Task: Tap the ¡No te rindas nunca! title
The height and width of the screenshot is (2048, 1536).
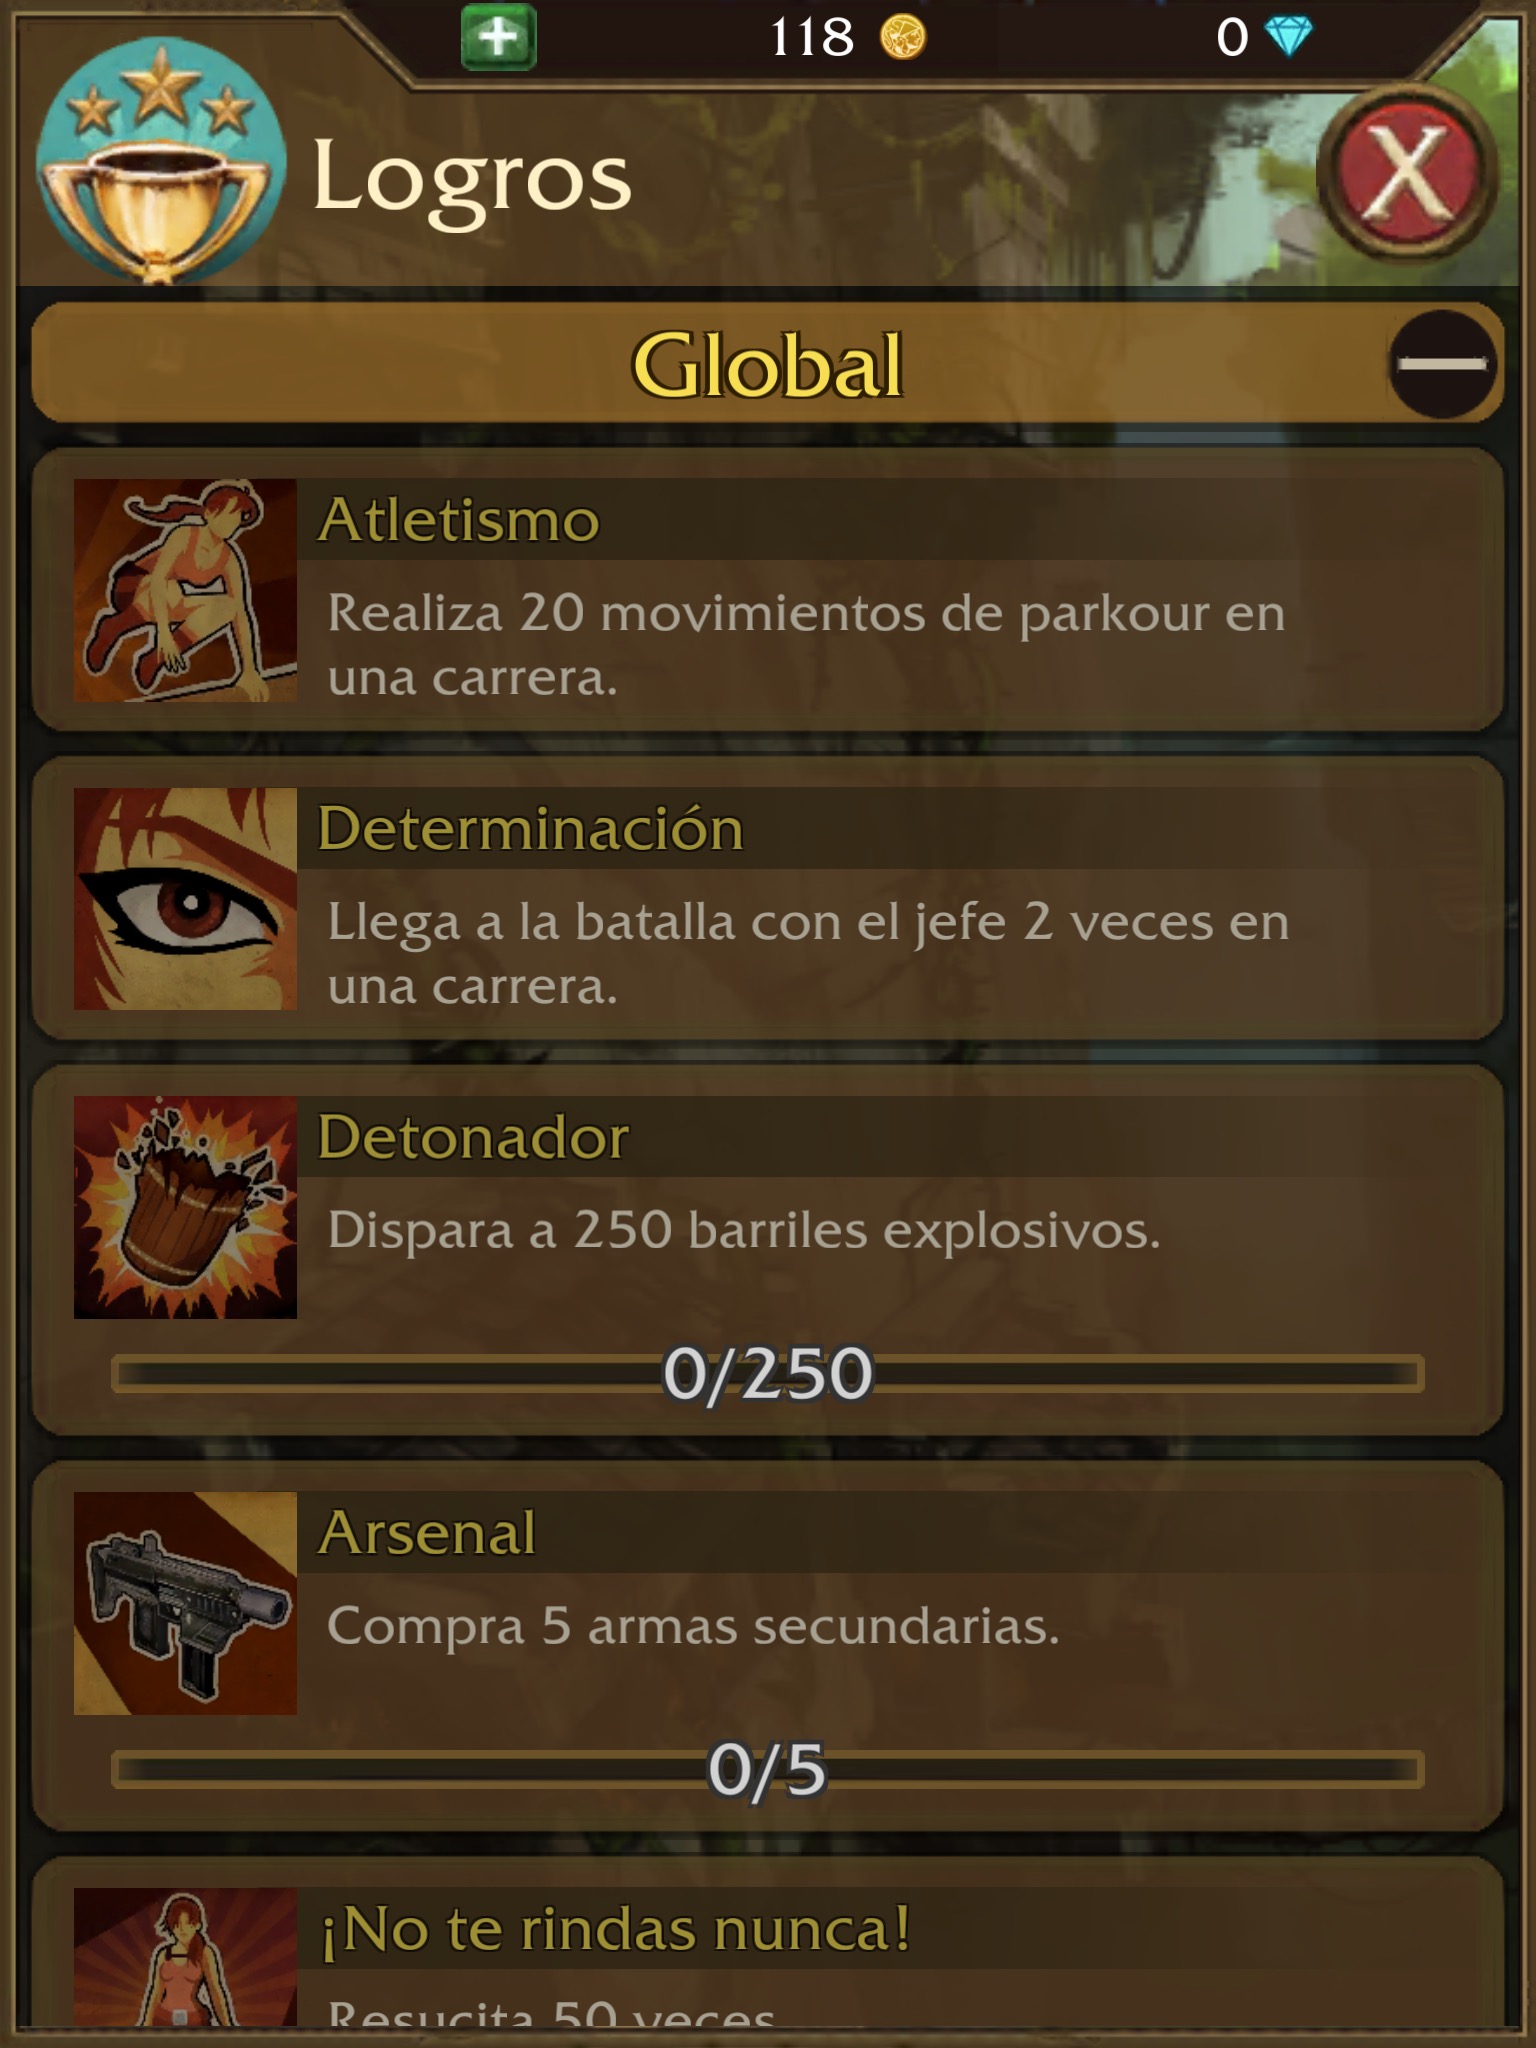Action: click(615, 1929)
